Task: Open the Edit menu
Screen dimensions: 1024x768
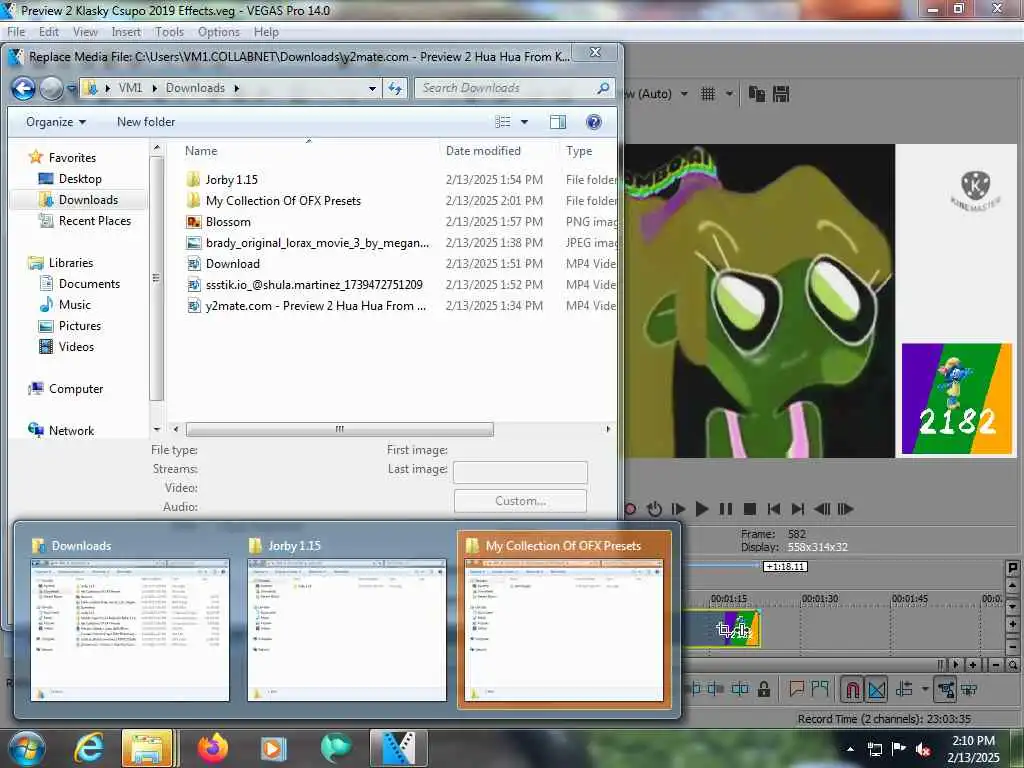Action: pyautogui.click(x=48, y=32)
